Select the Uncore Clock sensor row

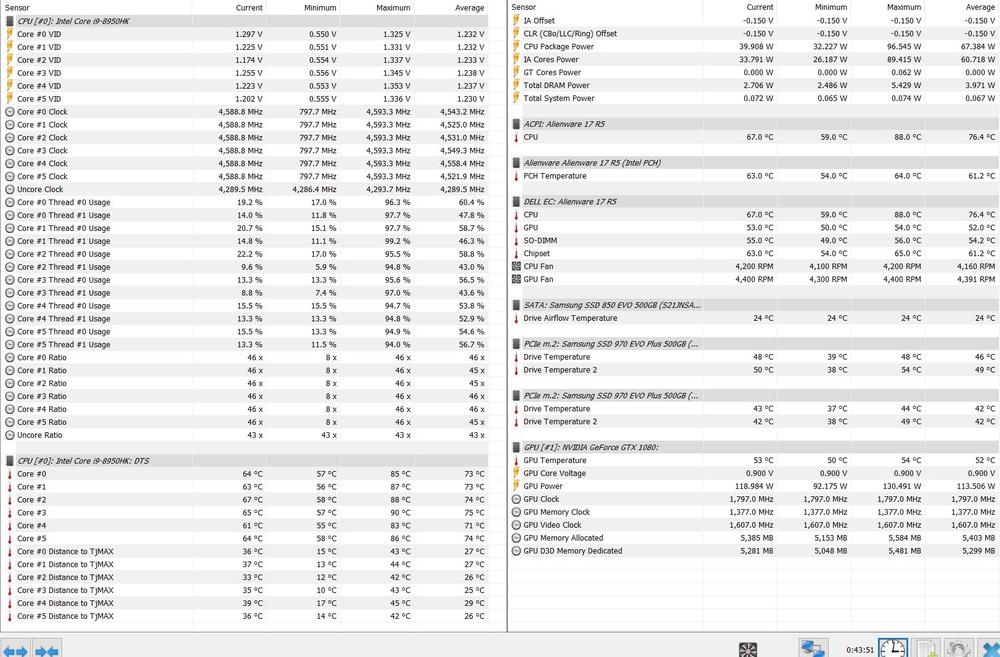point(40,189)
